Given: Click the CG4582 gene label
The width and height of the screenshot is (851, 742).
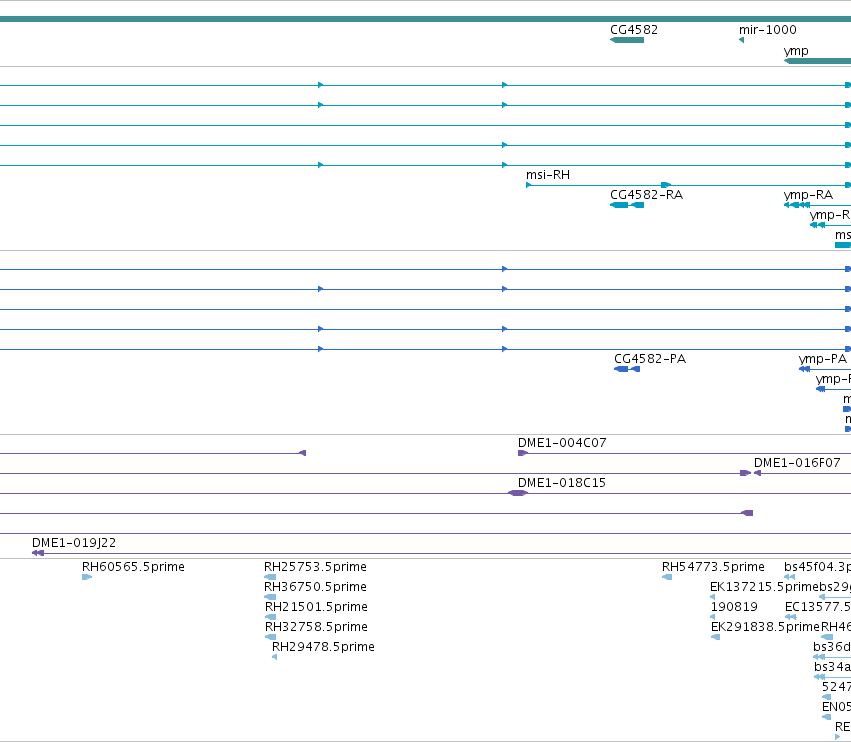Looking at the screenshot, I should 634,30.
